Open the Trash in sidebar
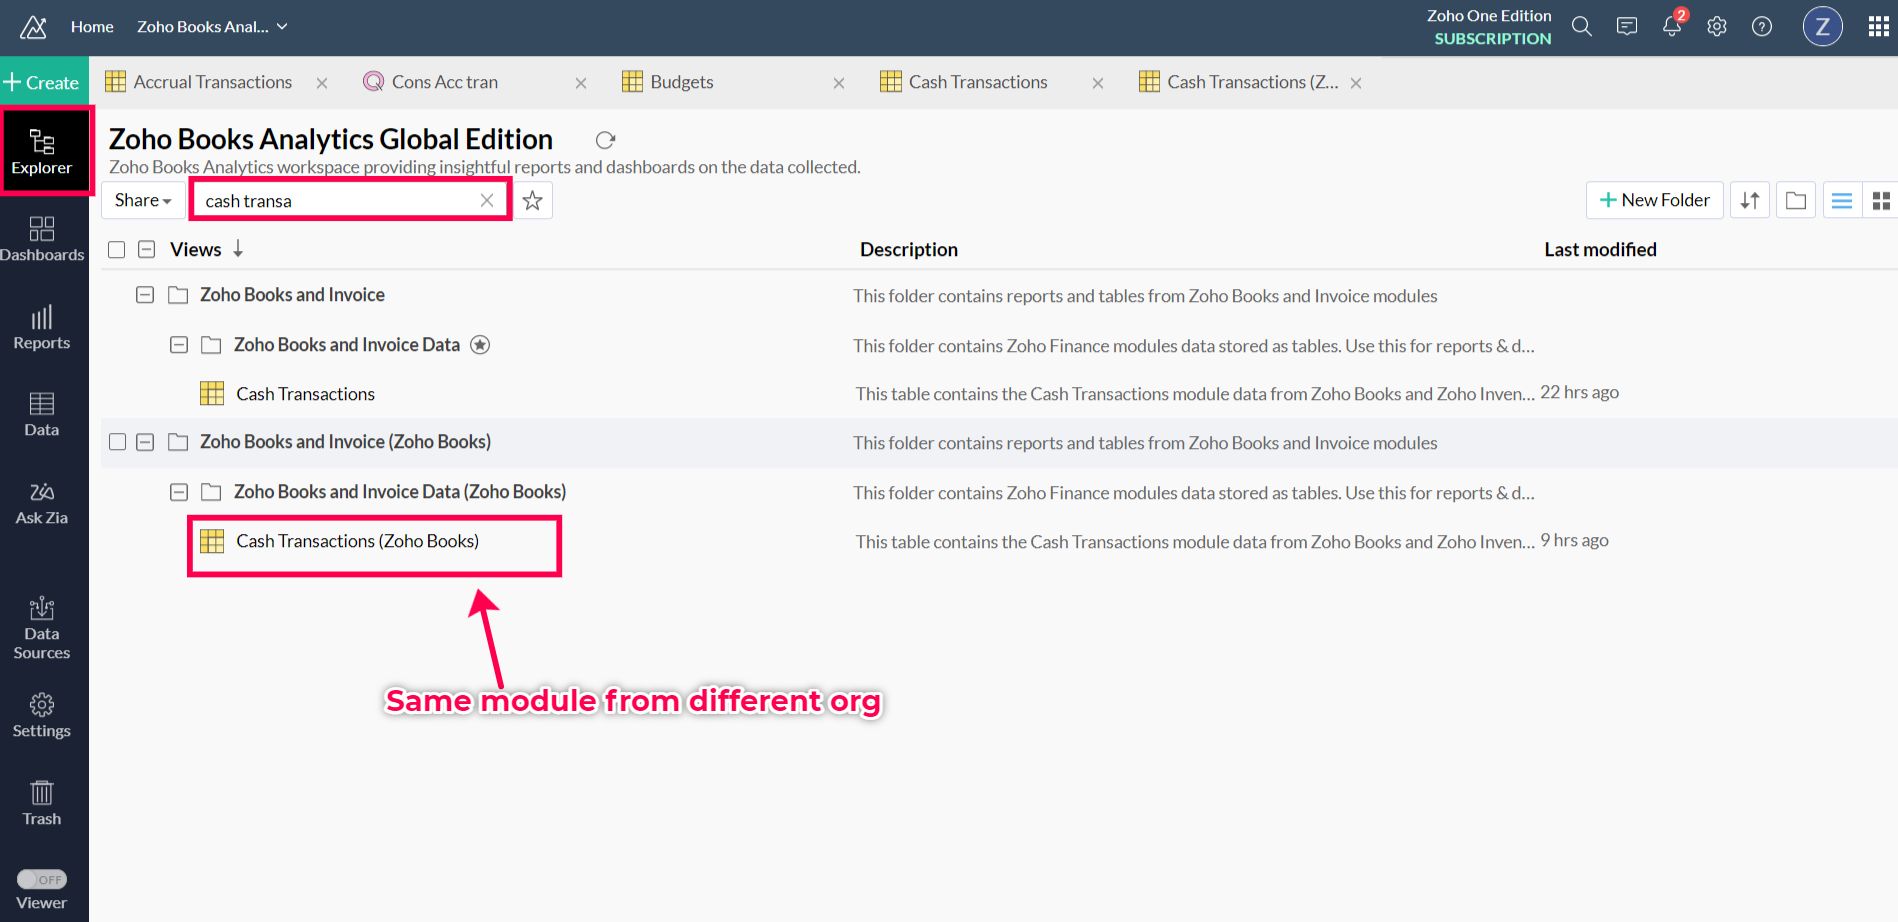Viewport: 1898px width, 922px height. [42, 804]
